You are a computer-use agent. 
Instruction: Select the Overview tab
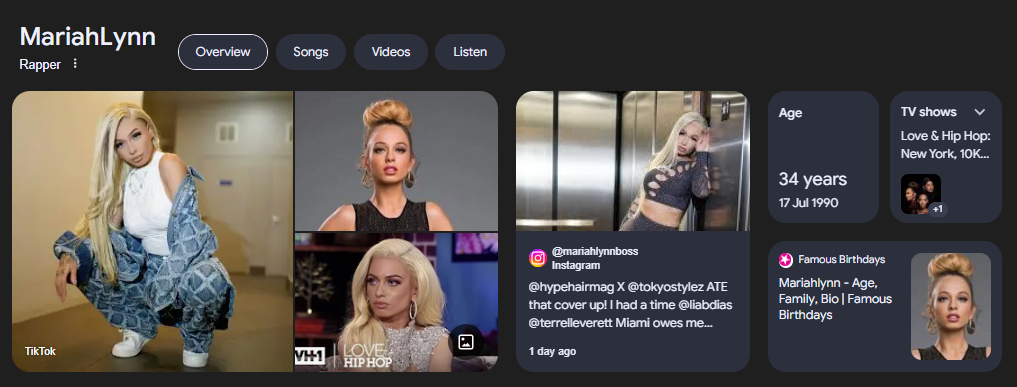(223, 52)
